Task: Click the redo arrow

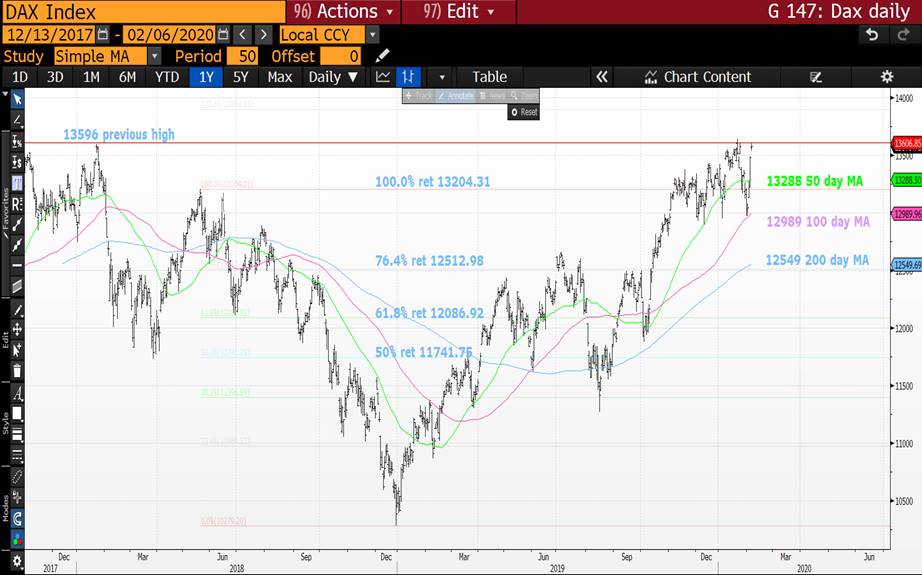Action: (903, 35)
